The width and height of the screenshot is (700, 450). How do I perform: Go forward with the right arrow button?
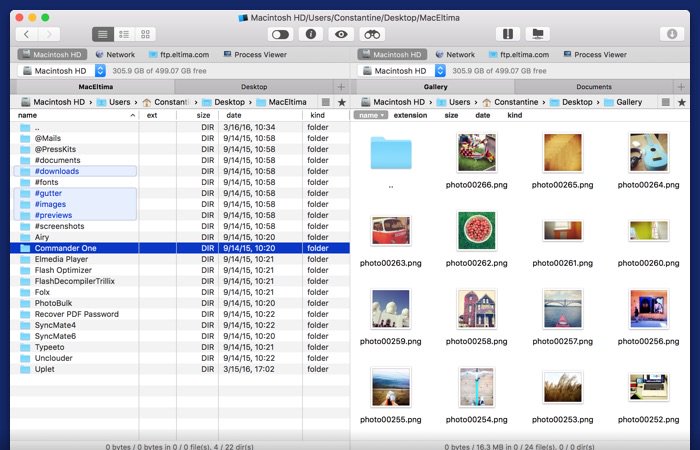[49, 34]
